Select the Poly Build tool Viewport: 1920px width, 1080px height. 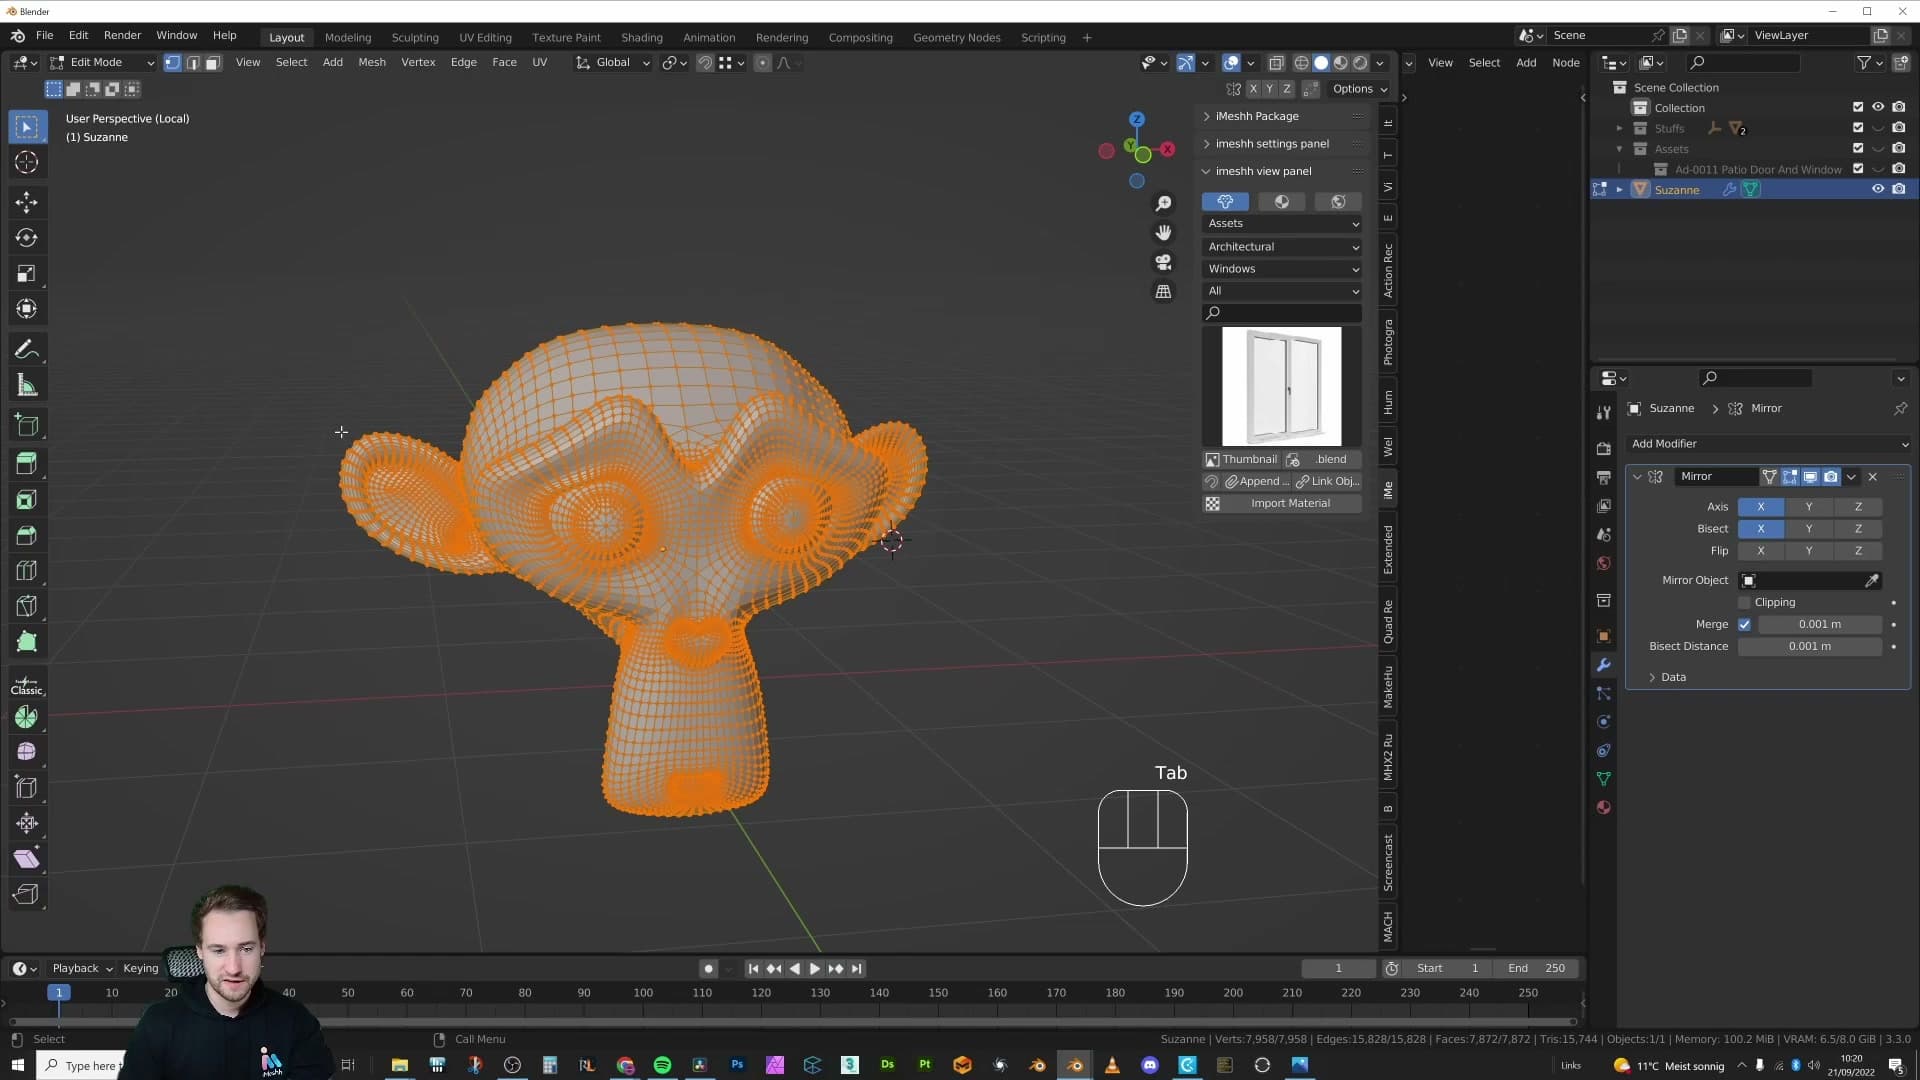click(27, 642)
